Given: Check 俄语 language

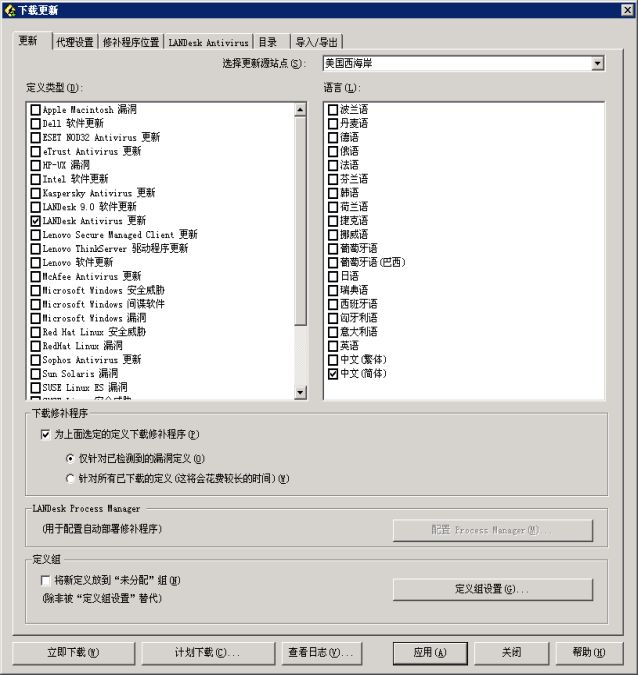Looking at the screenshot, I should click(x=333, y=152).
